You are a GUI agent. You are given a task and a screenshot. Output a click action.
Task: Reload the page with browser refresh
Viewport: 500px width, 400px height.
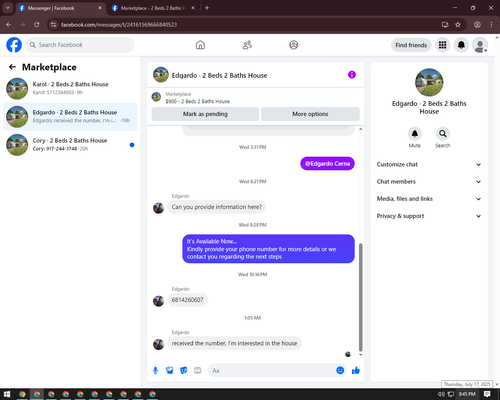pos(37,25)
